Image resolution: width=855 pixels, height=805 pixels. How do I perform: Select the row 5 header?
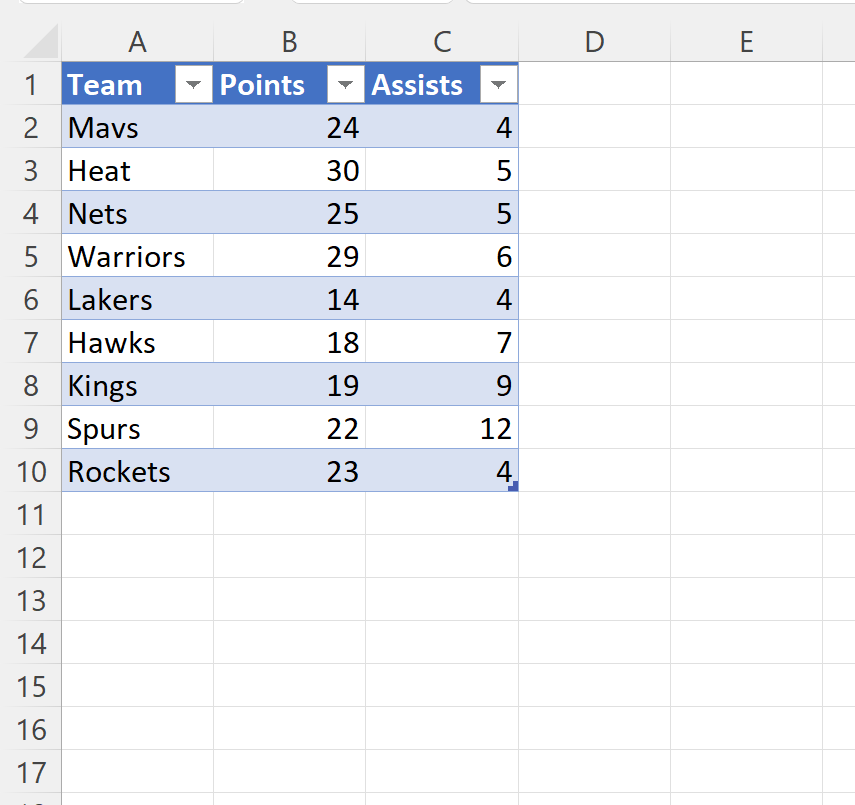coord(31,257)
